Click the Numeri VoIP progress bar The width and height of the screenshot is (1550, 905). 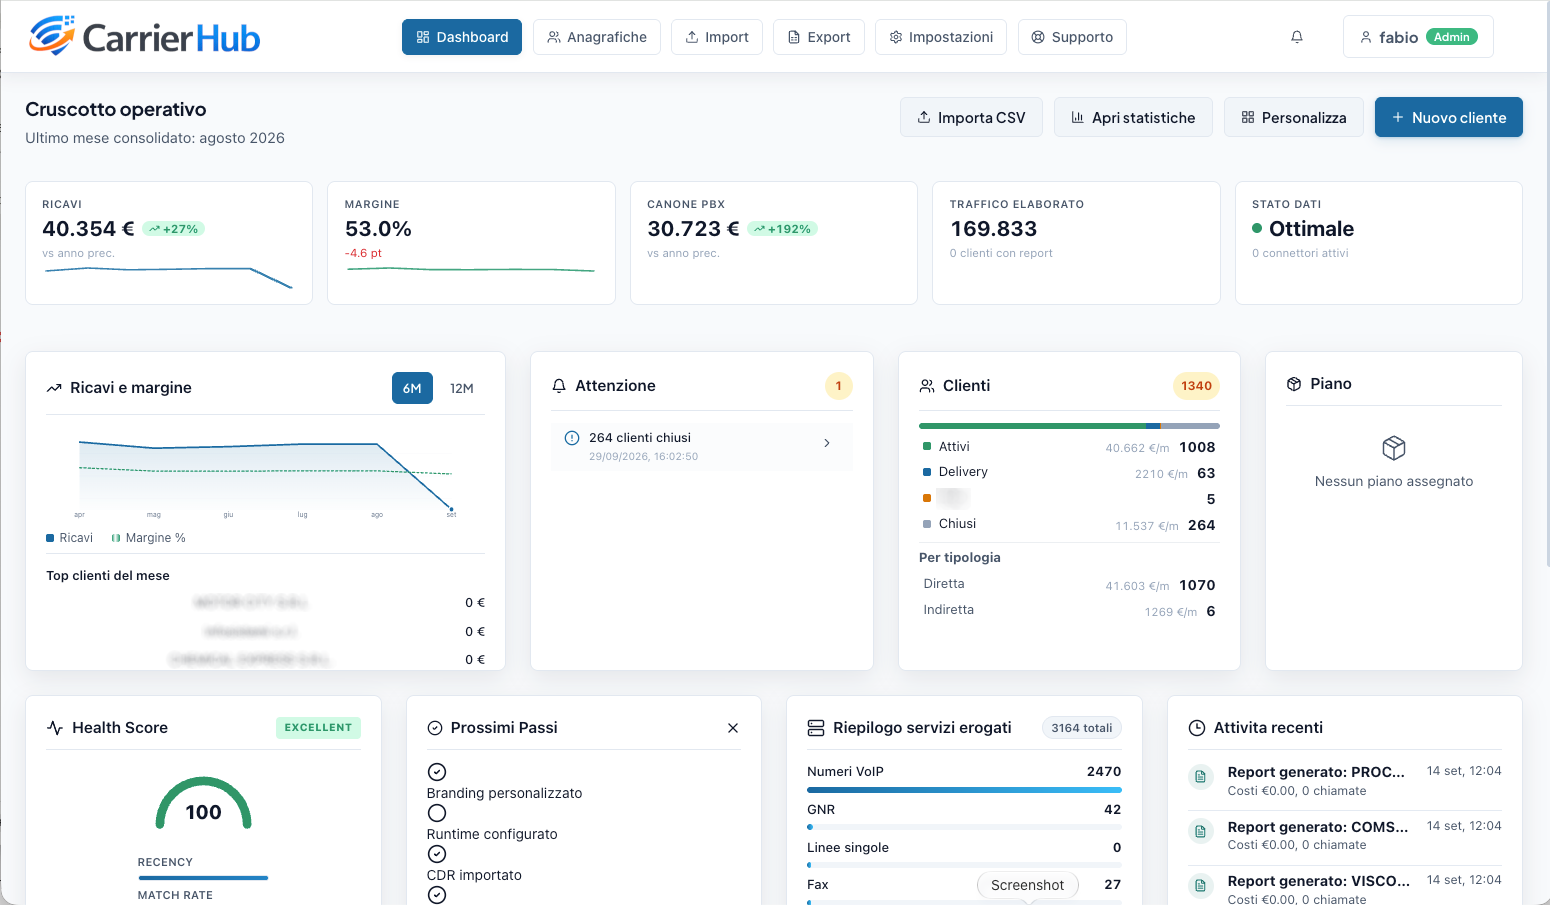pos(964,790)
